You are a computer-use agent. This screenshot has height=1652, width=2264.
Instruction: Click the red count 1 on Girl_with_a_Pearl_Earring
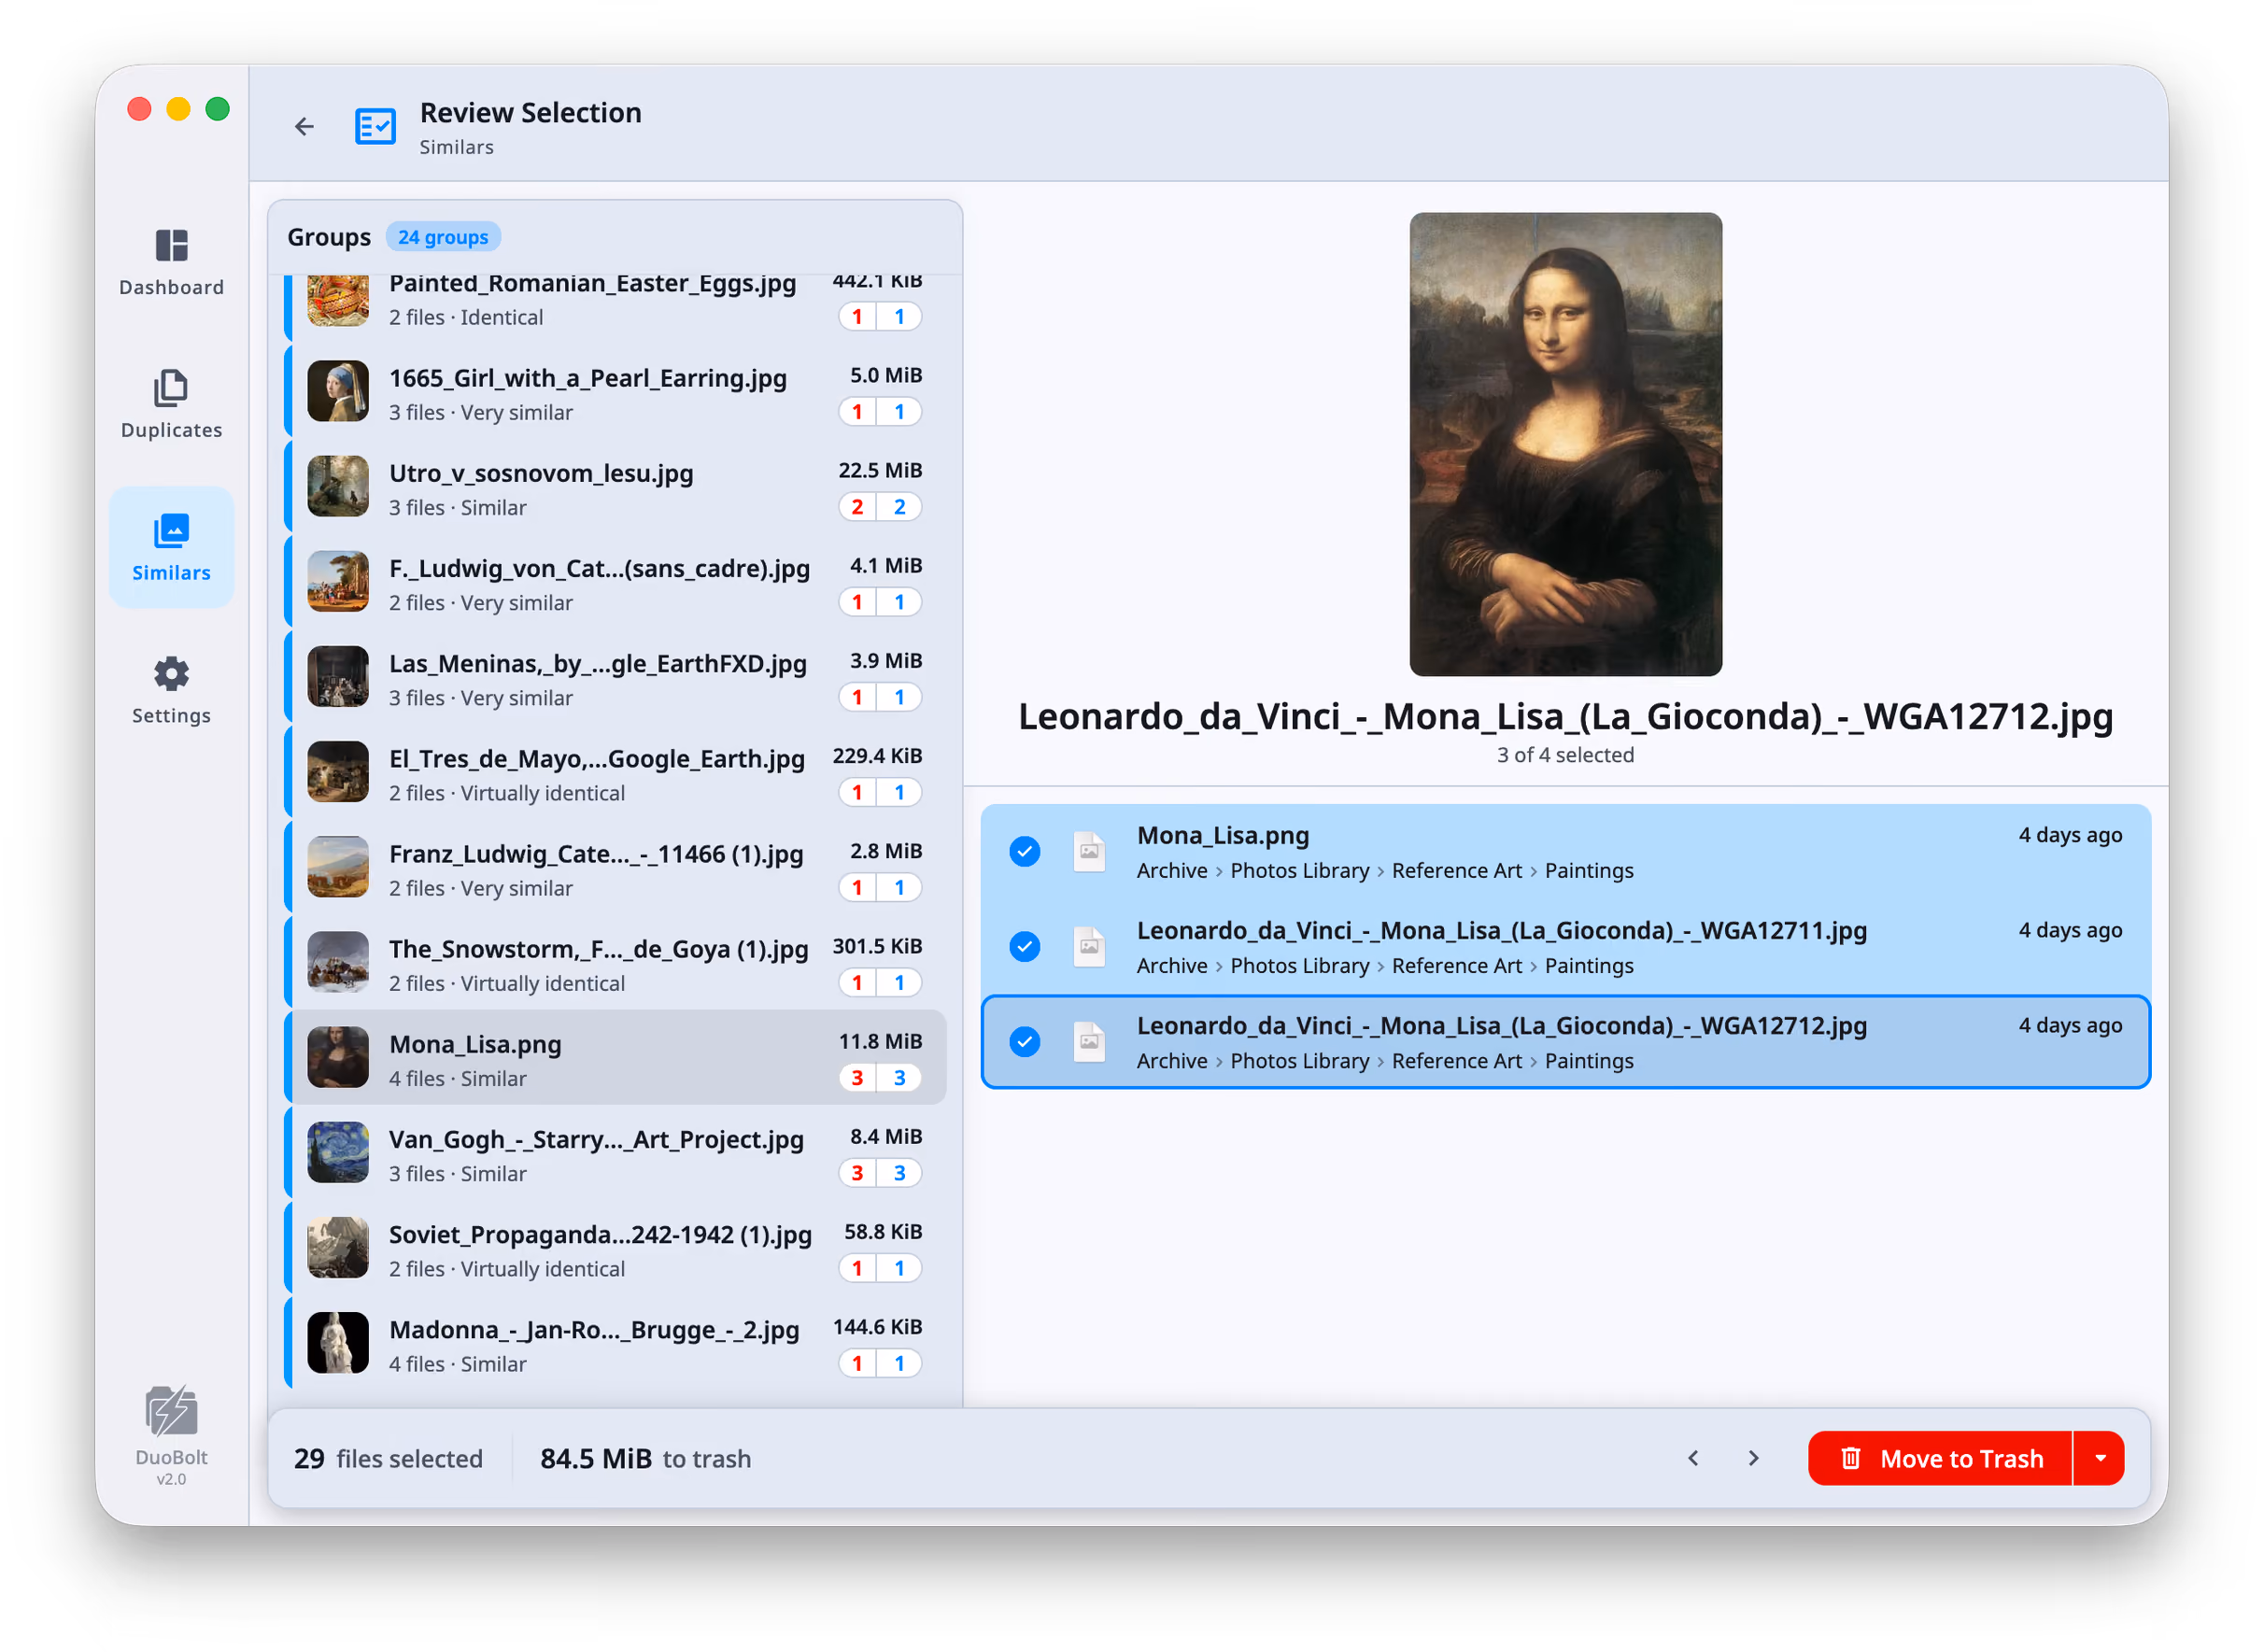click(x=857, y=413)
